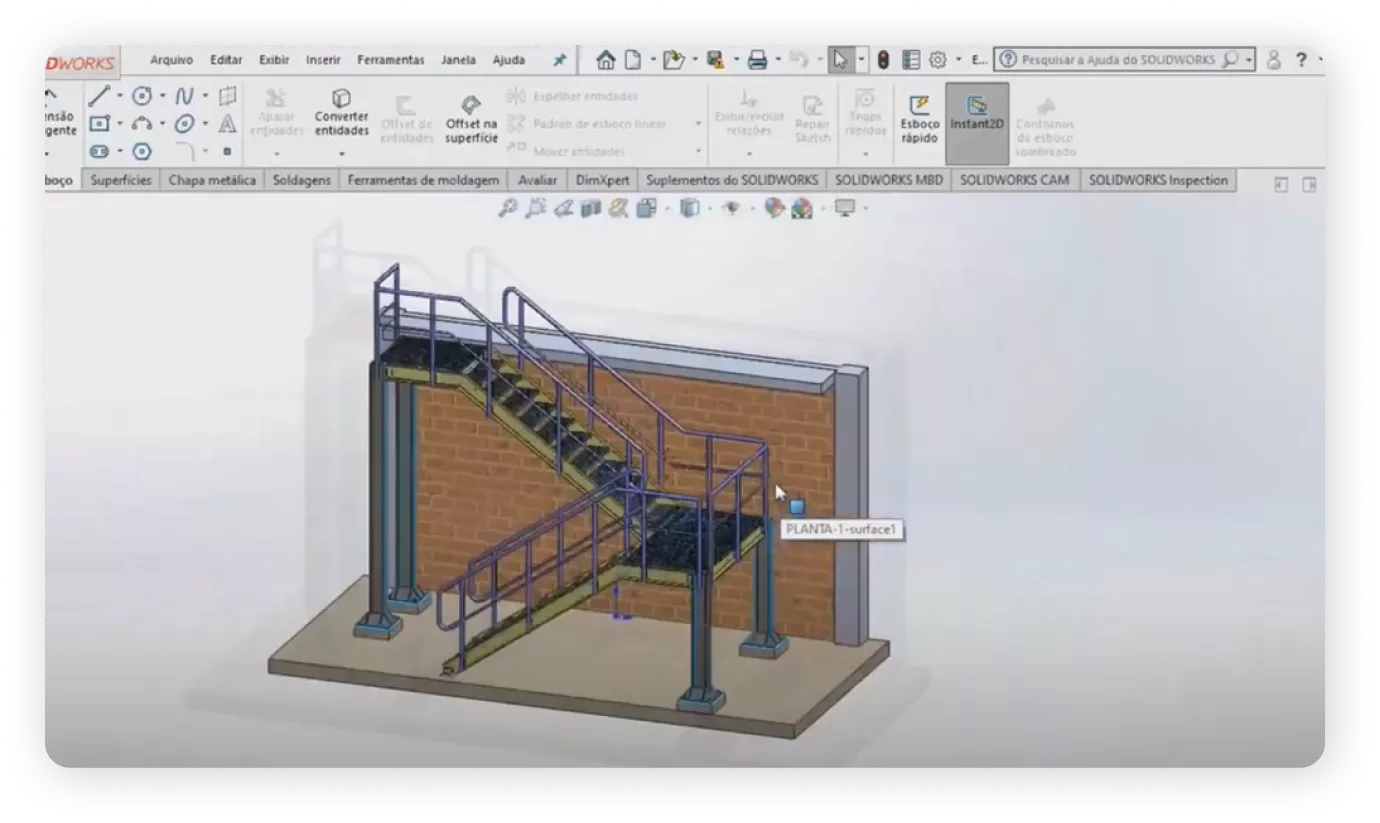Open the Ferramentas menu
The image size is (1380, 823).
(390, 60)
